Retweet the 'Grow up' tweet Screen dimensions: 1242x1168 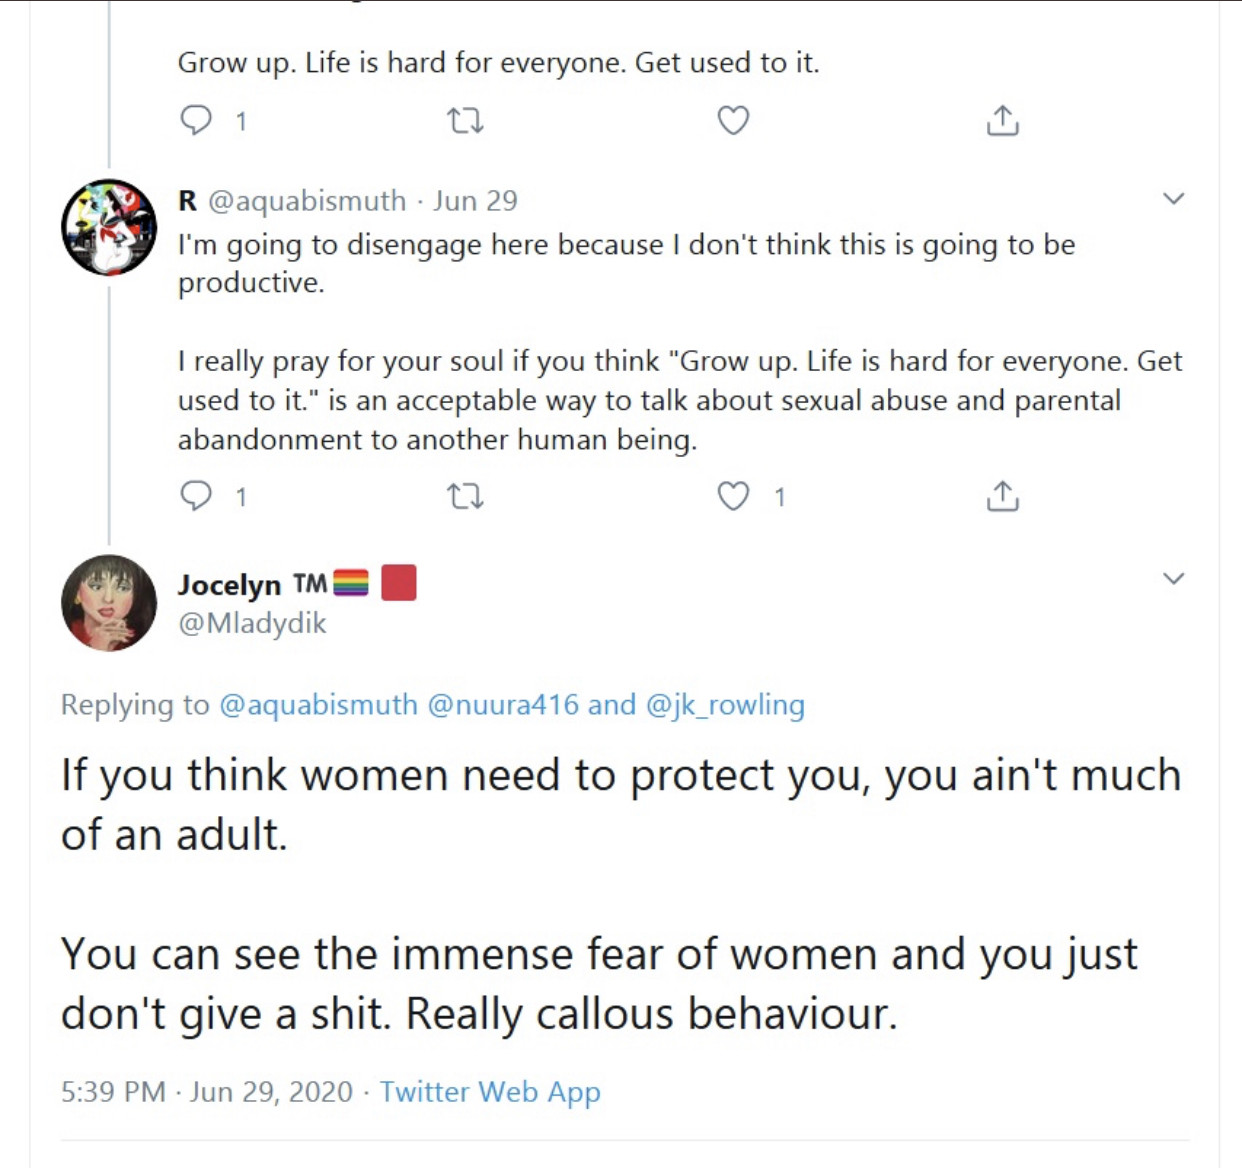(464, 121)
